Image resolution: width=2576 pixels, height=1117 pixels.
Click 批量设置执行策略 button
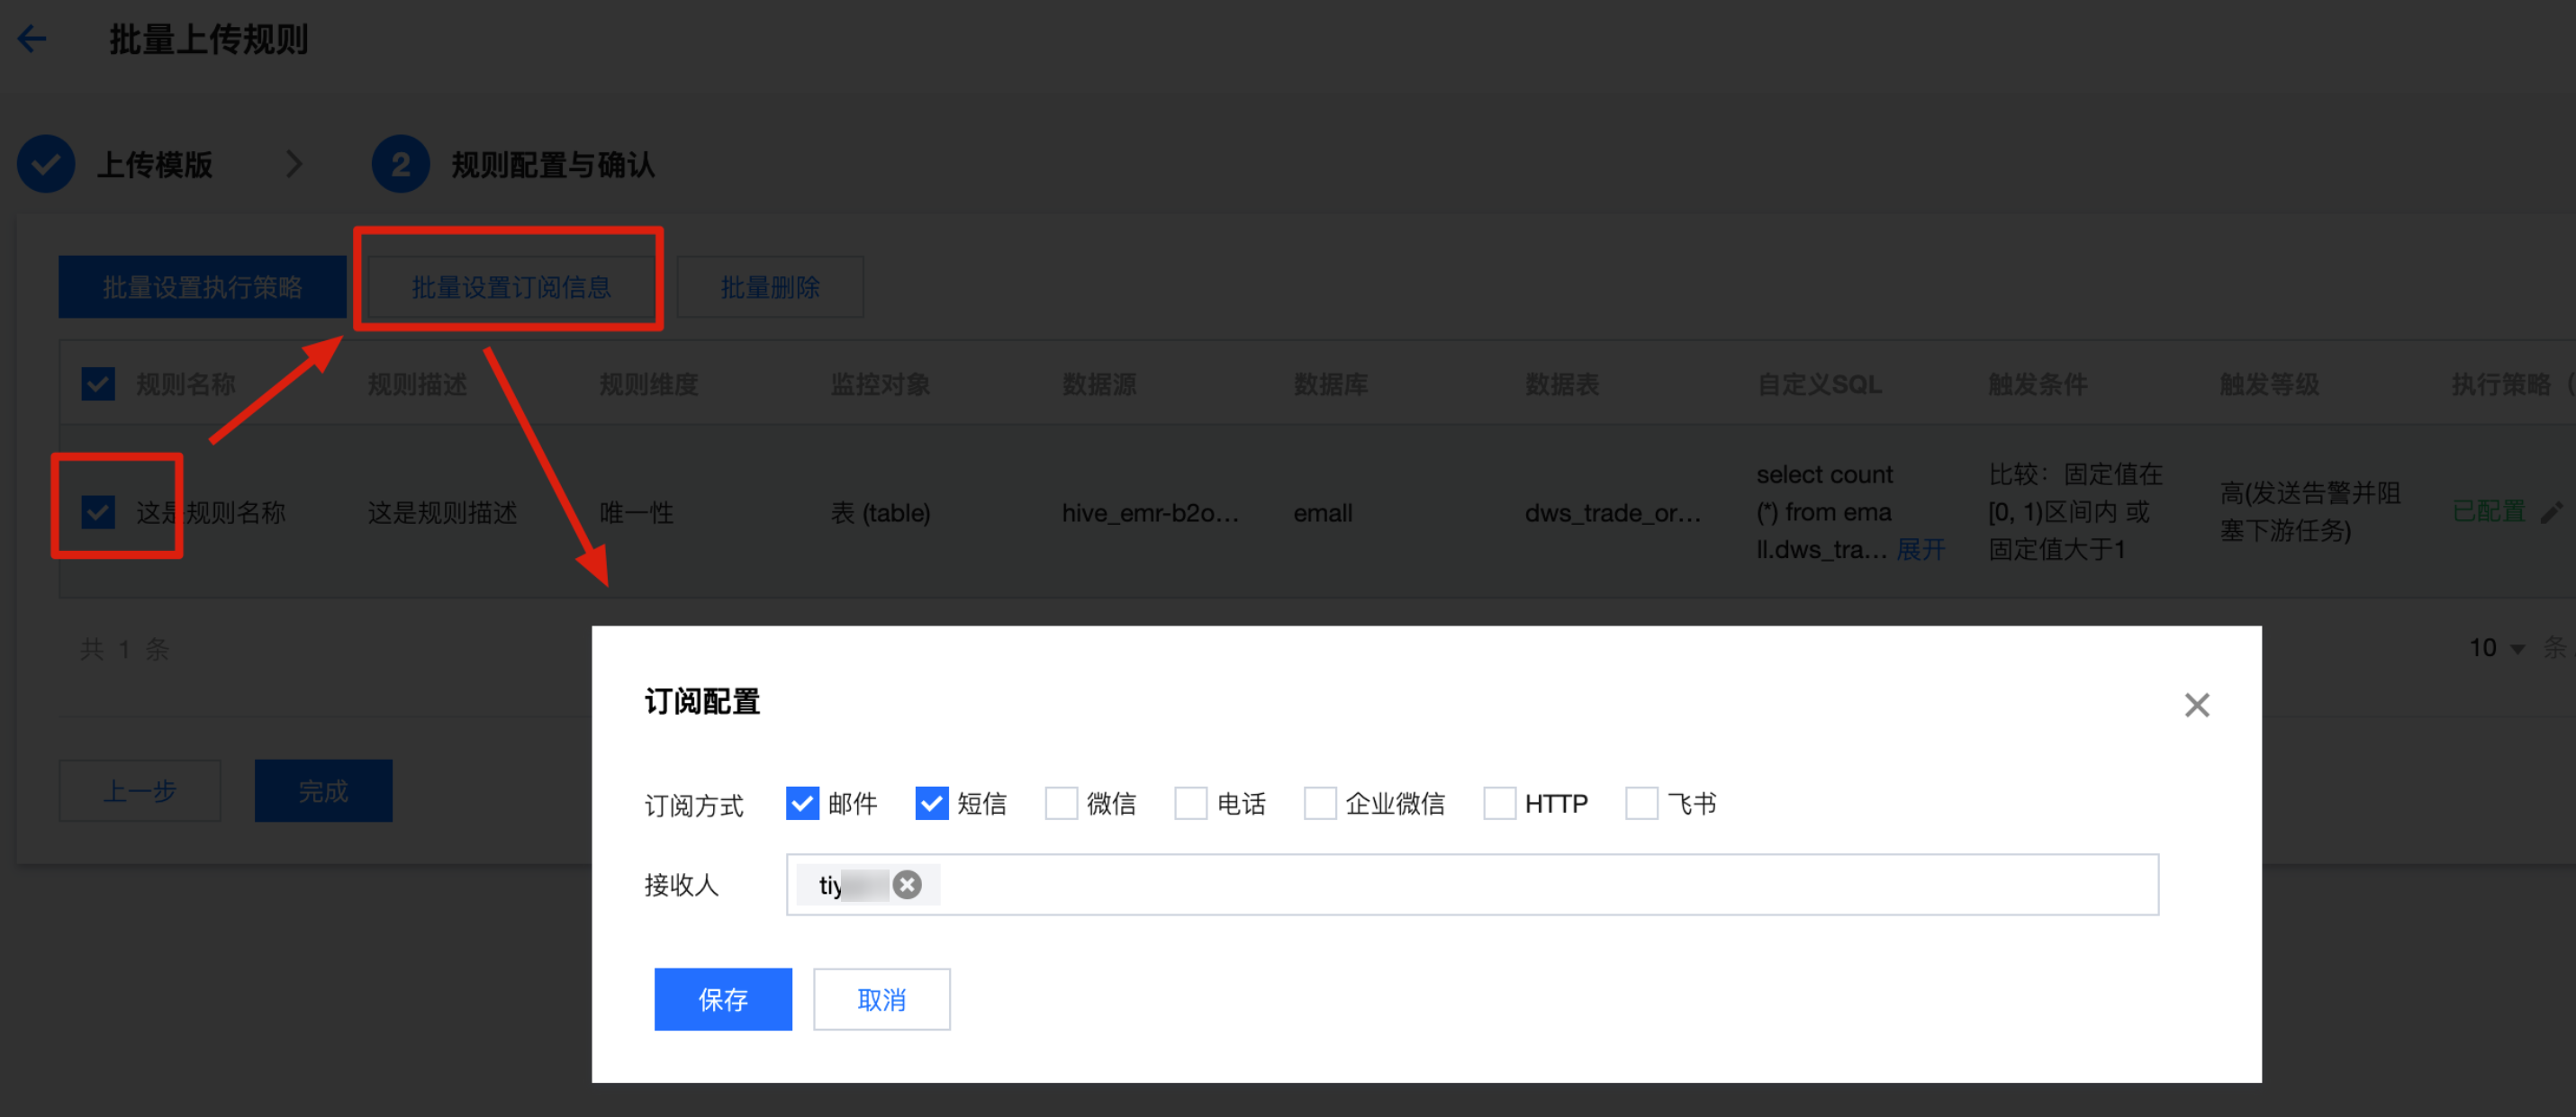202,288
